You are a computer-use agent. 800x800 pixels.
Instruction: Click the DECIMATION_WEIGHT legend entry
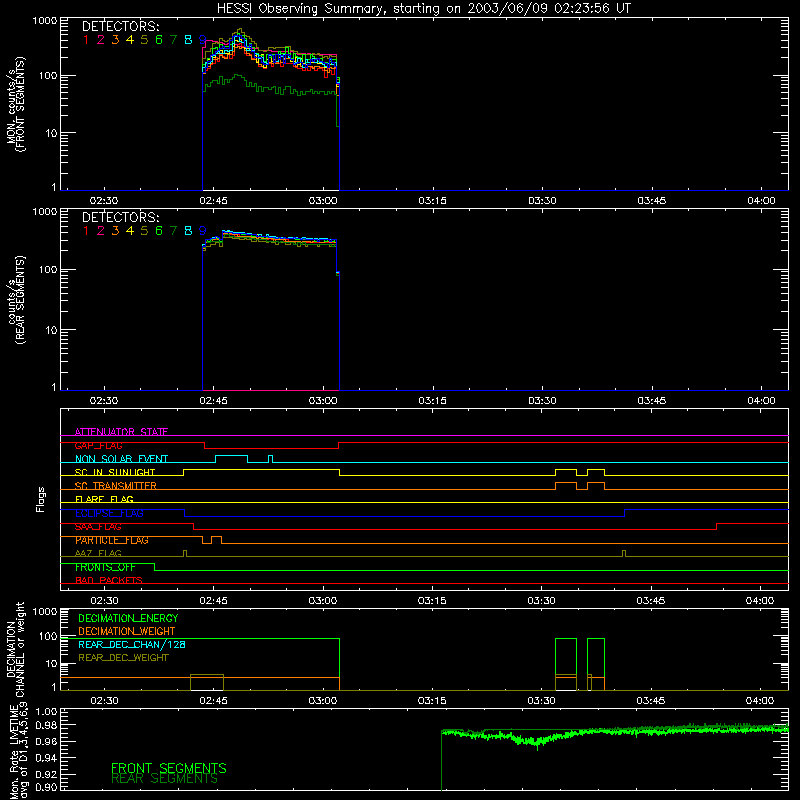(x=127, y=632)
